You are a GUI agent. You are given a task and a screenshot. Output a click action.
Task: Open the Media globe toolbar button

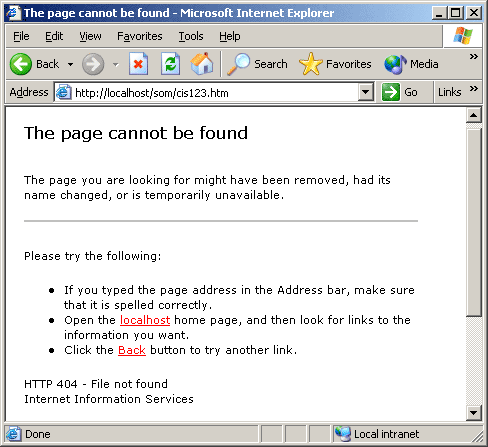[411, 64]
